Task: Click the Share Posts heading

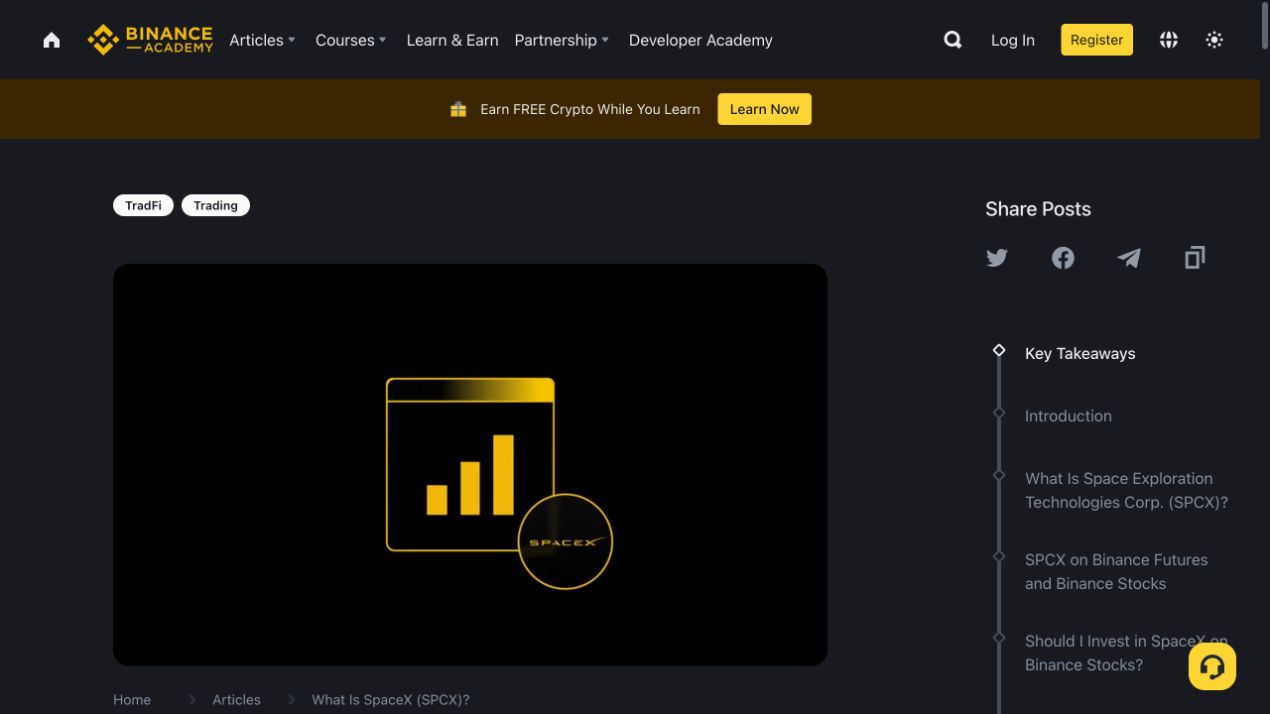Action: click(x=1038, y=209)
